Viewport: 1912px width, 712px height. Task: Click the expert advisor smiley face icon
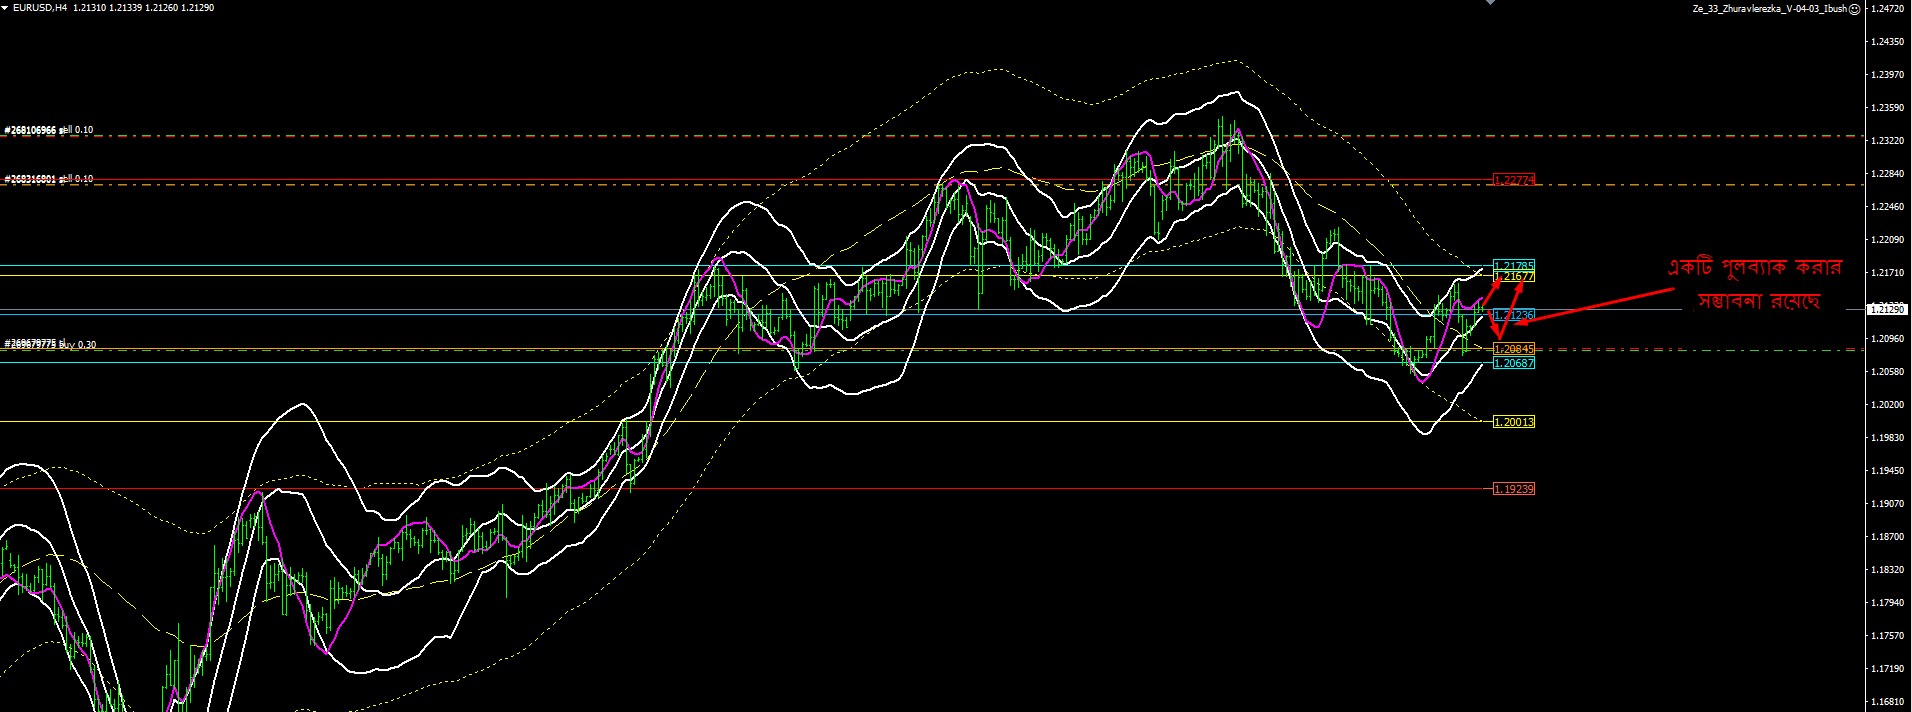(x=1855, y=8)
